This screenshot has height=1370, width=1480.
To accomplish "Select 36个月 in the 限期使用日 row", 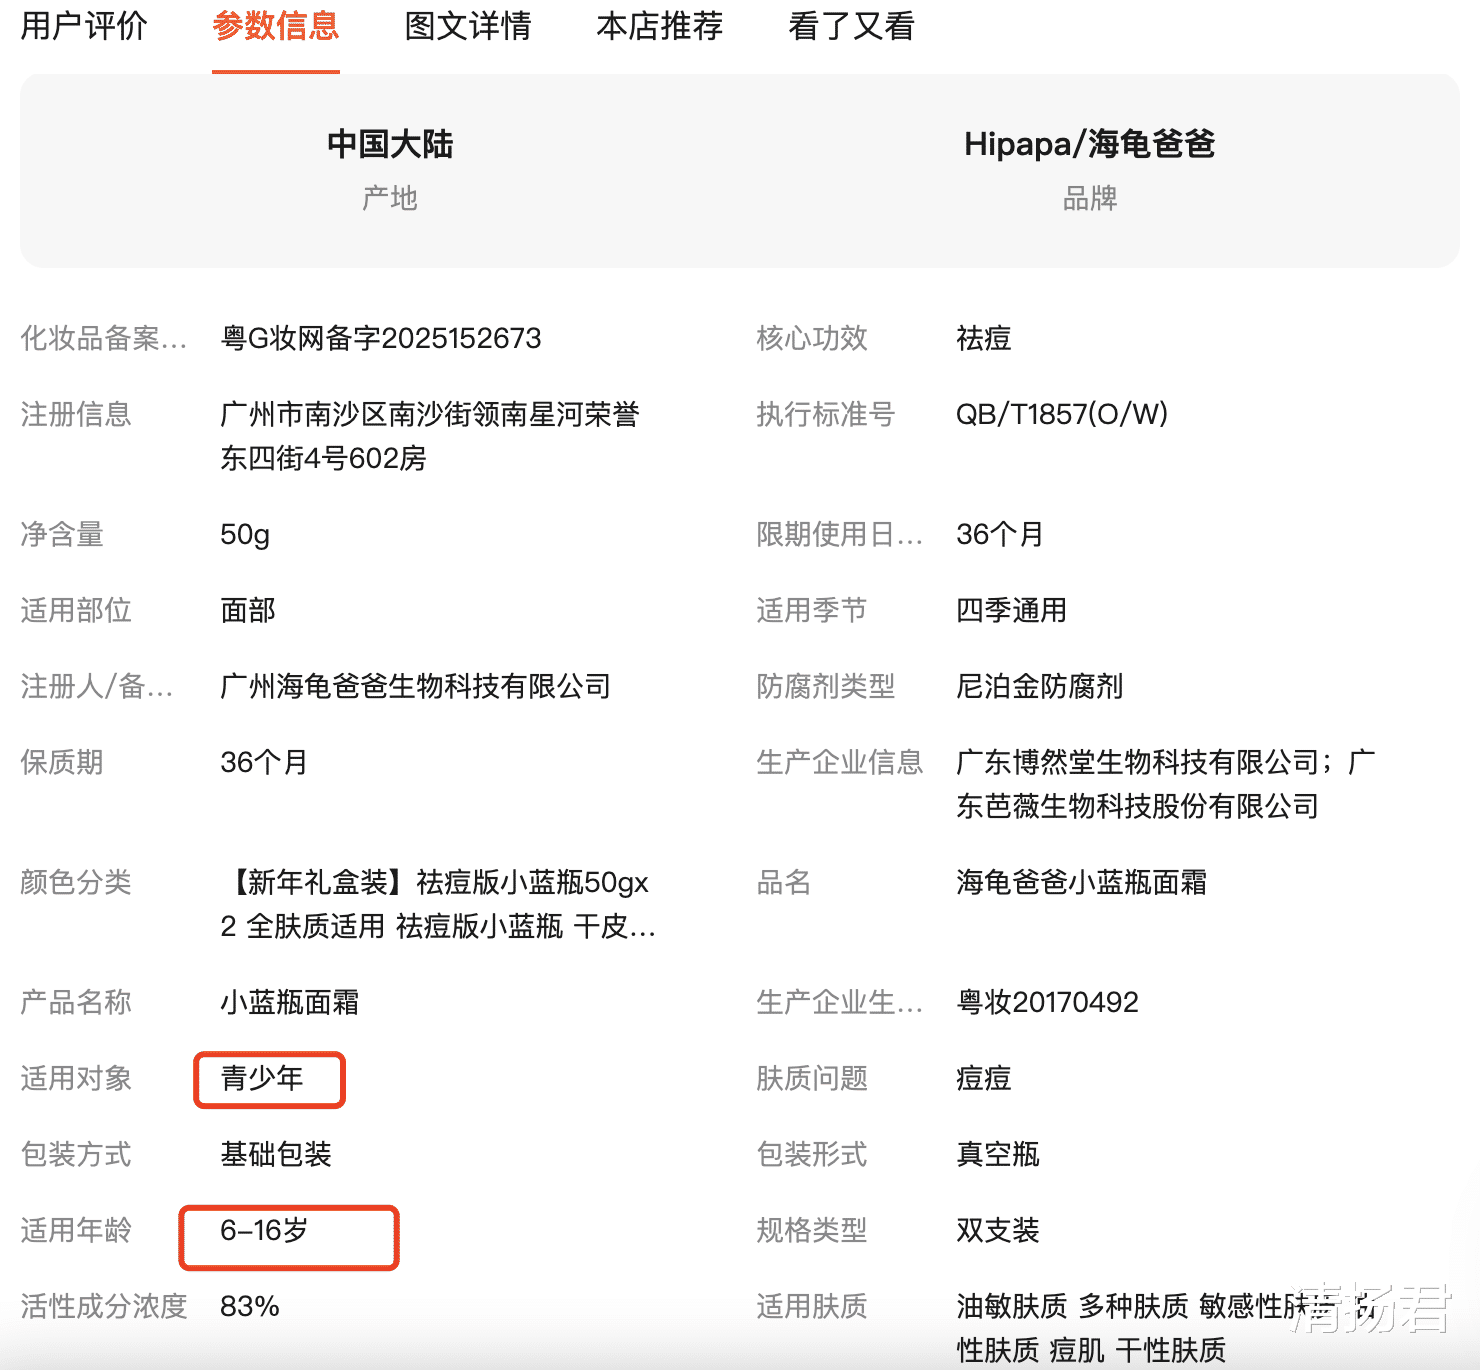I will point(1000,534).
